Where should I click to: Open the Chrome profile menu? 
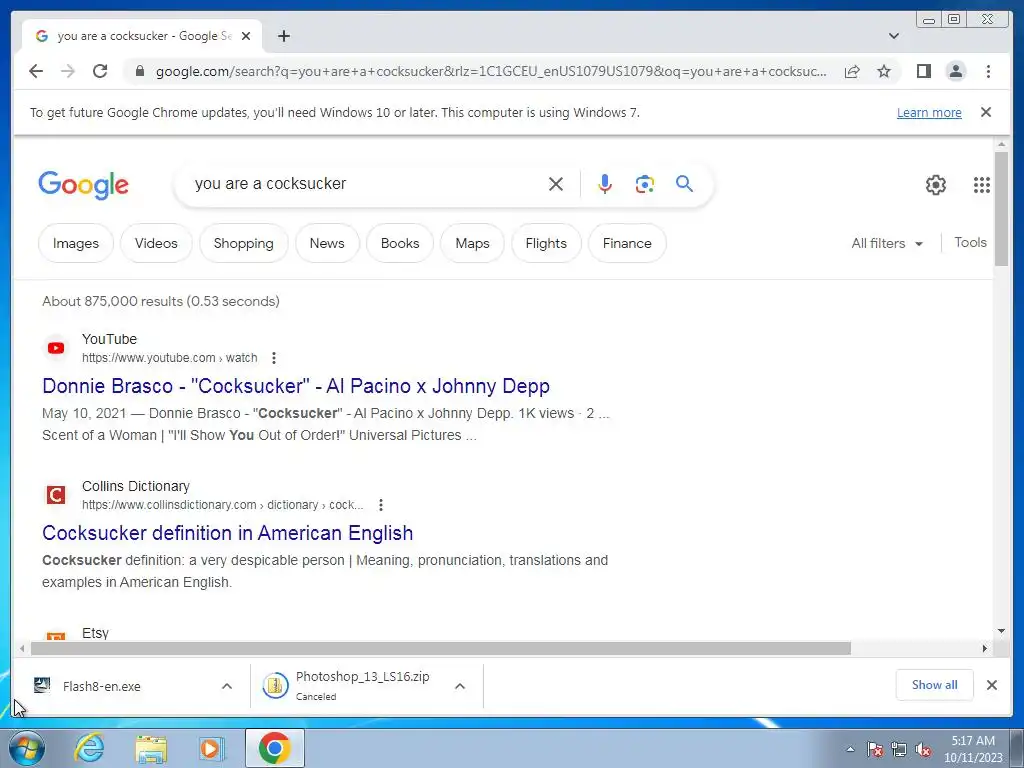(x=955, y=71)
